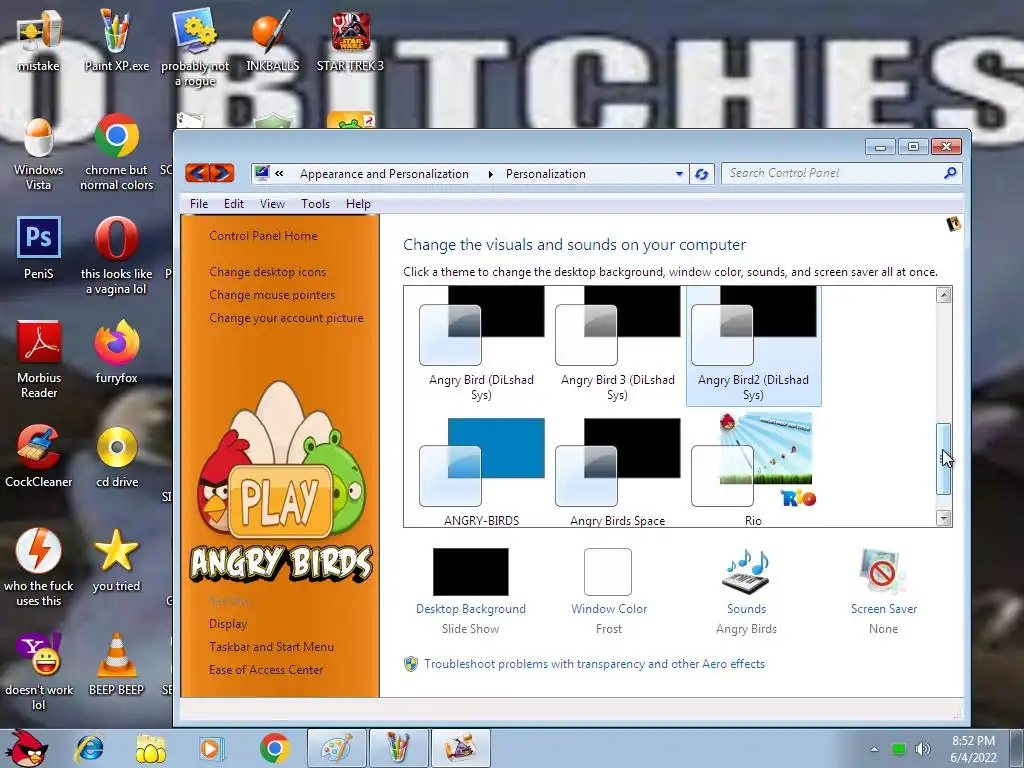
Task: Click the forward arrow in Personalization window
Action: [222, 173]
